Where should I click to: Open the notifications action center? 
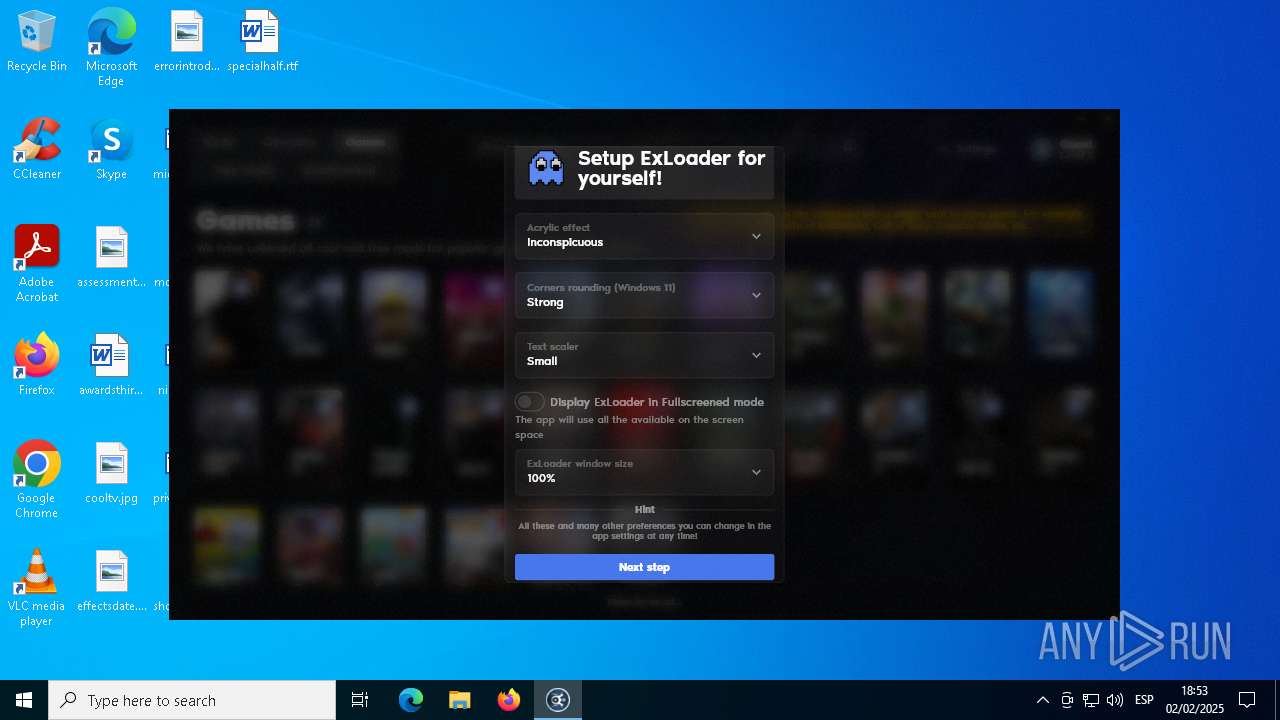[x=1247, y=700]
